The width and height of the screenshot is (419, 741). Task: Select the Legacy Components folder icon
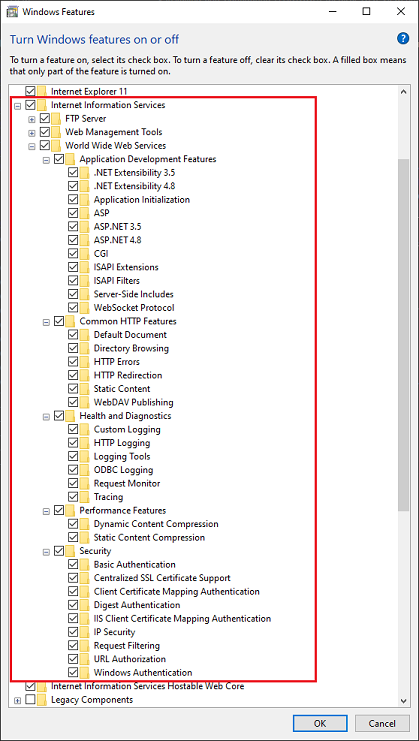[x=42, y=700]
